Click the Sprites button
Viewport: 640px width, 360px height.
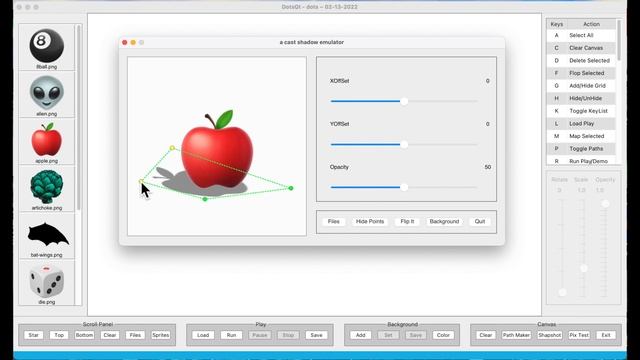point(160,335)
